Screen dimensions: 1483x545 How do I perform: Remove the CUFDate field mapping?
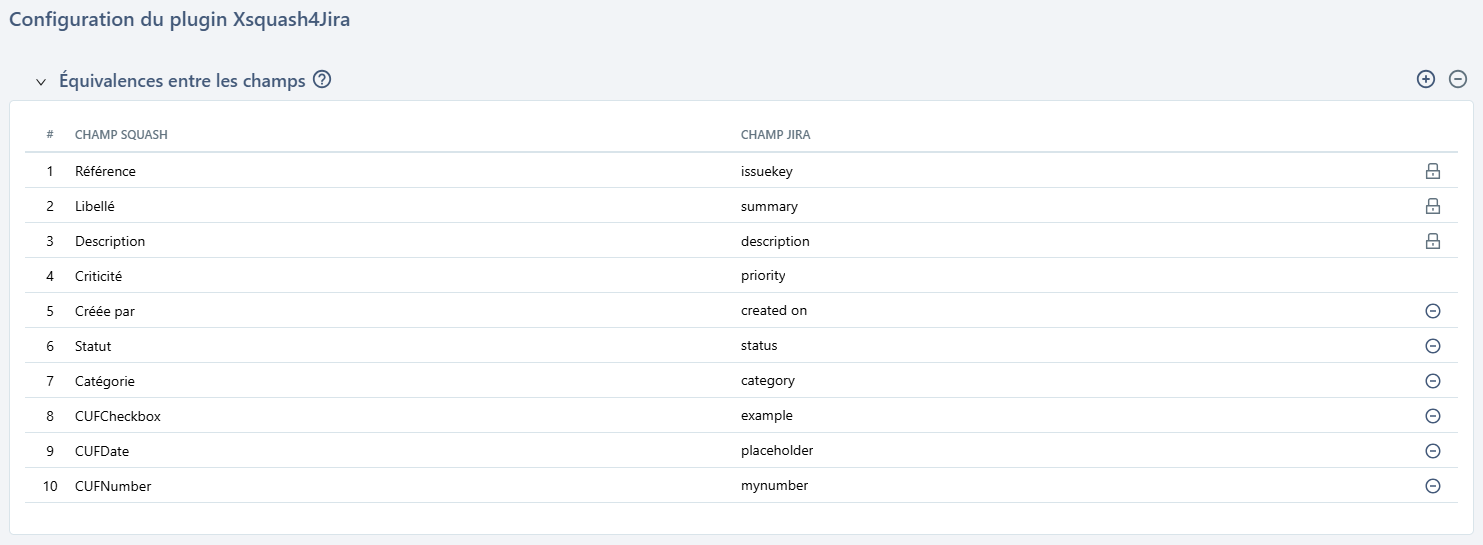(x=1432, y=451)
